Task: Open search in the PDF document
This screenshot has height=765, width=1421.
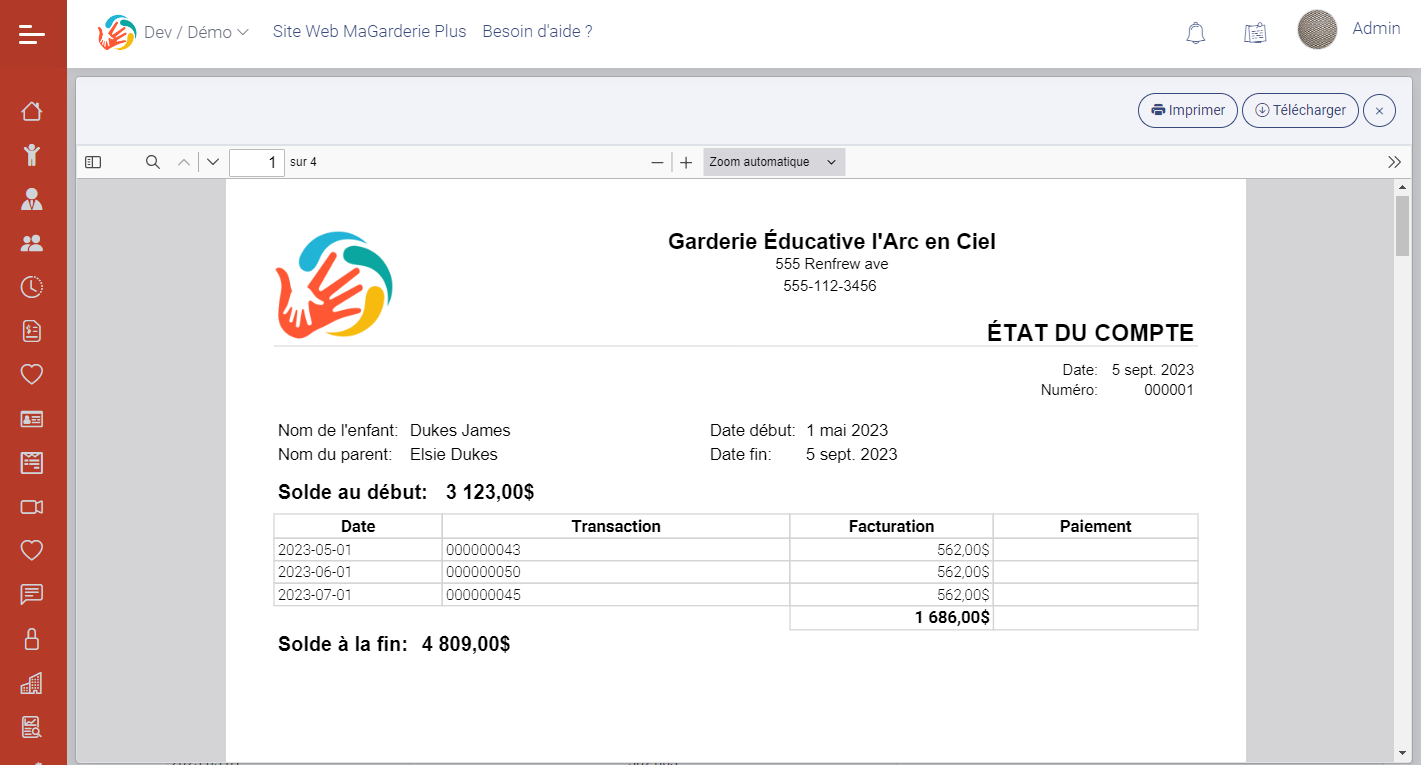Action: coord(153,162)
